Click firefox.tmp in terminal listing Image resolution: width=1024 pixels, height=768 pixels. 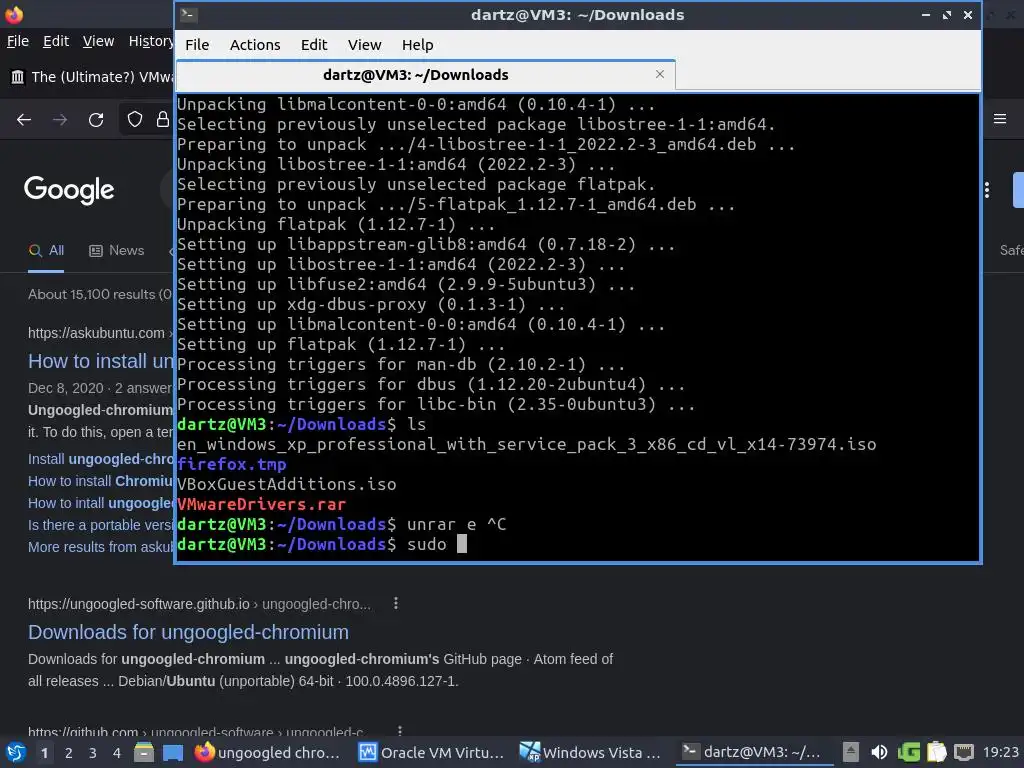(232, 464)
